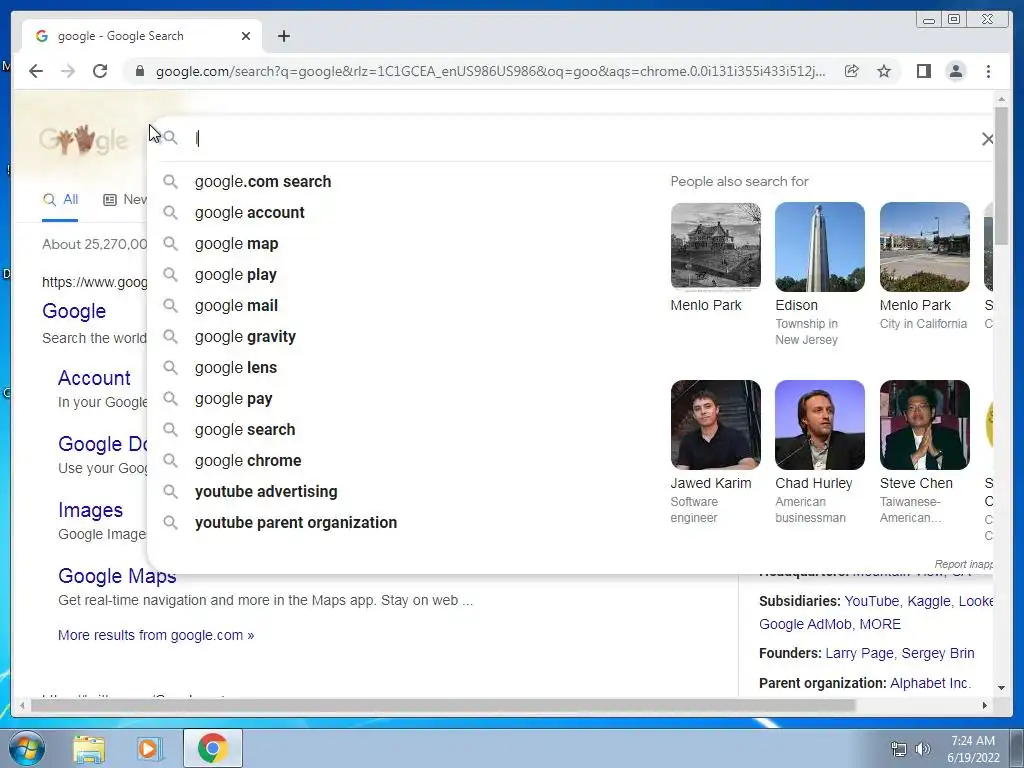Open the YouTube subsidiary link

871,601
